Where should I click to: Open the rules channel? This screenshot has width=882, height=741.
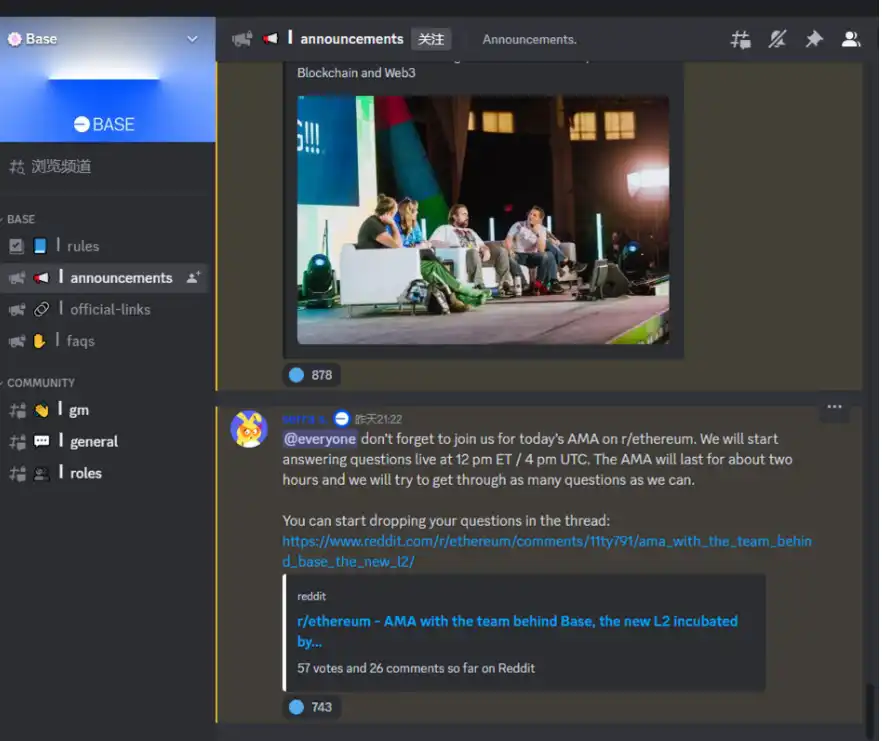pos(104,246)
